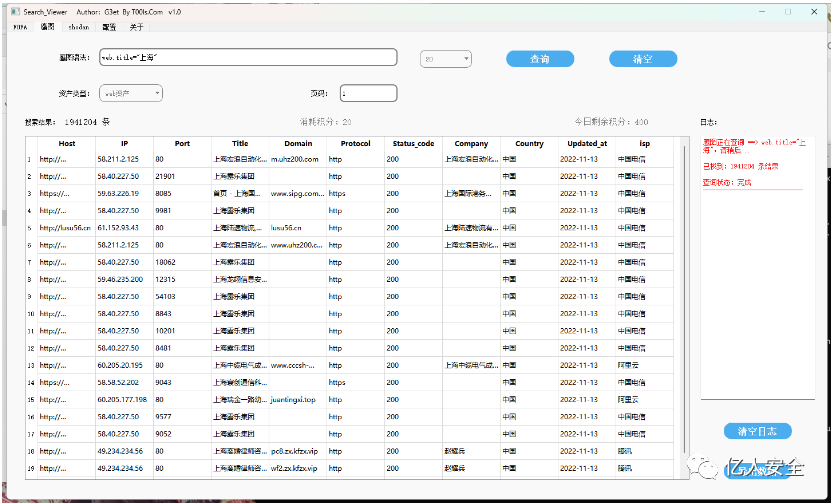
Task: Select the 阿里云 isp cell in row 15
Action: click(x=644, y=400)
